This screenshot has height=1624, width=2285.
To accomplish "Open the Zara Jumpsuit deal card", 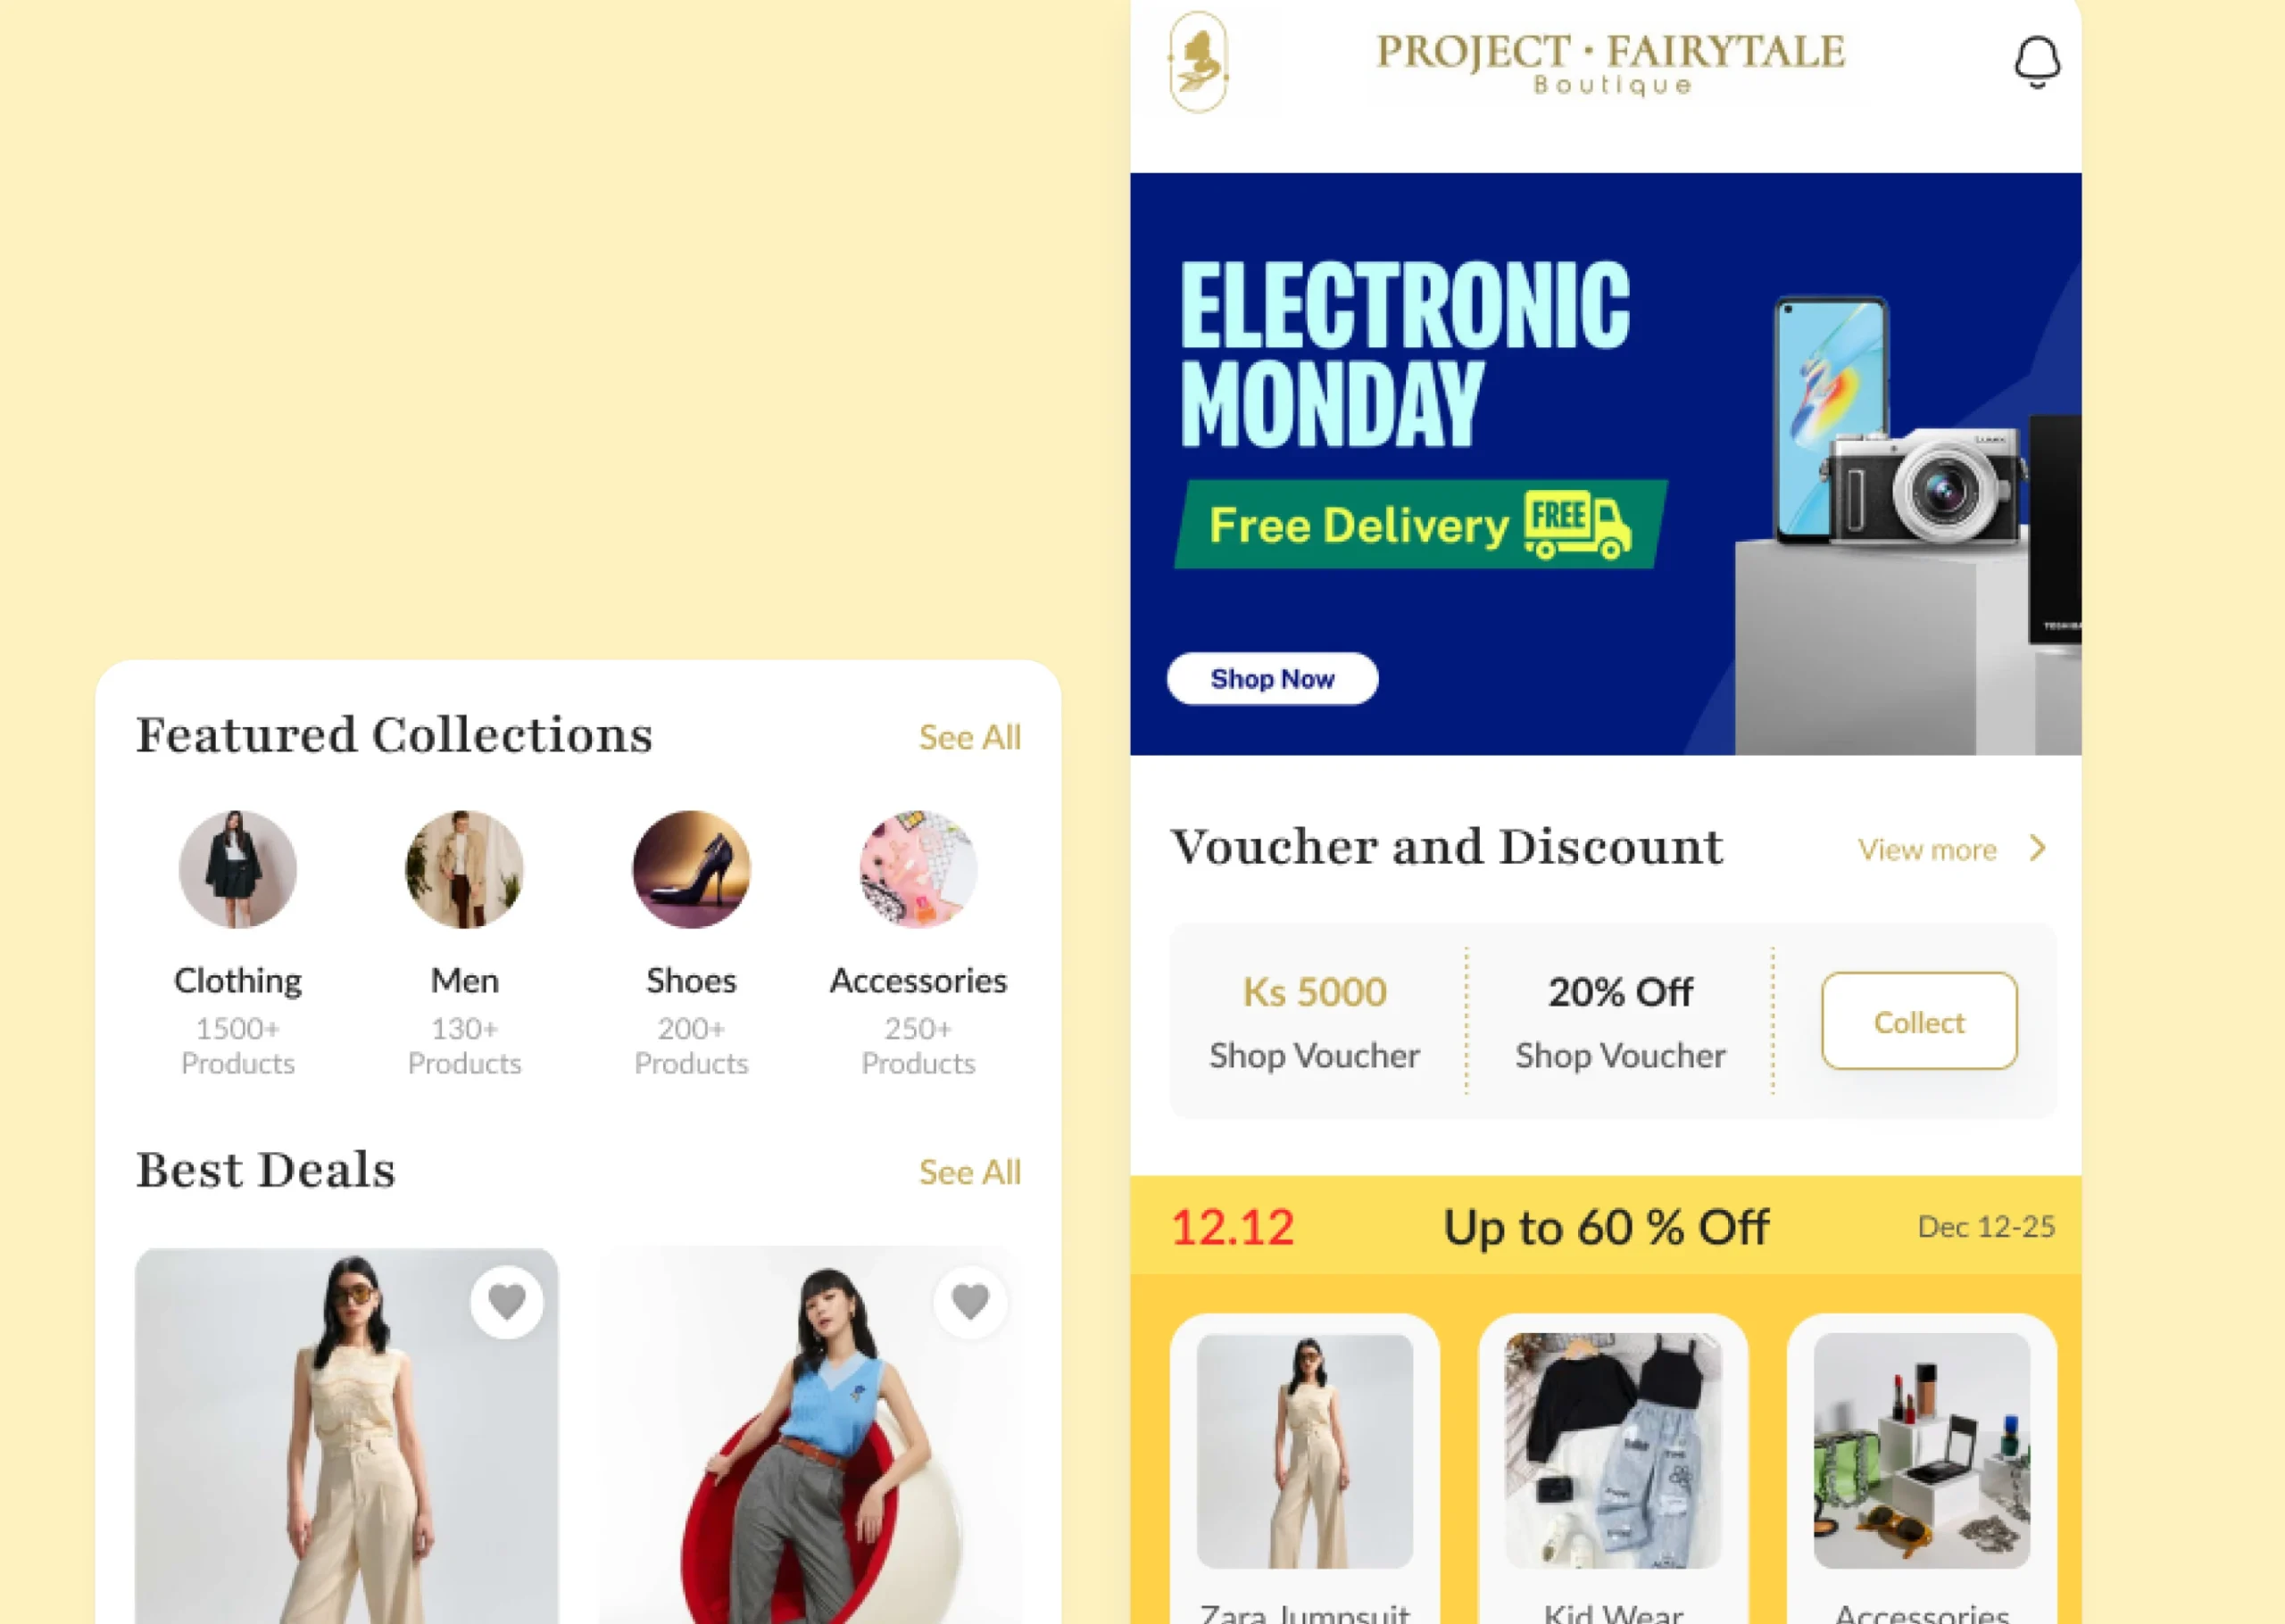I will [1305, 1468].
